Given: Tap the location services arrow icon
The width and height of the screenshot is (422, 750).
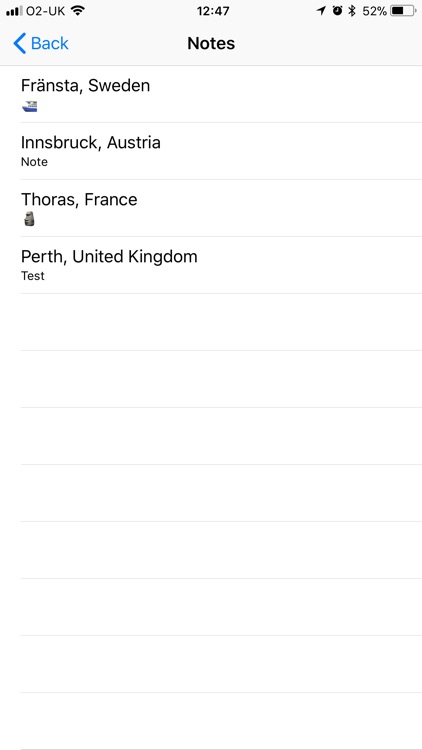Looking at the screenshot, I should (x=321, y=11).
